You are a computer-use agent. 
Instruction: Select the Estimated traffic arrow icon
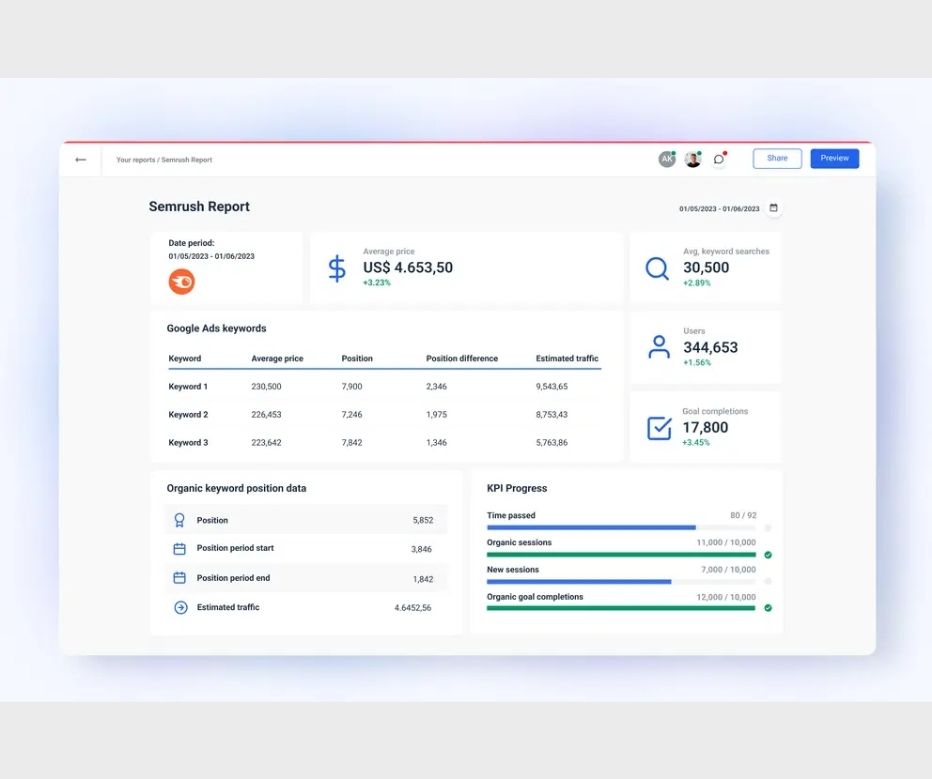click(x=182, y=606)
